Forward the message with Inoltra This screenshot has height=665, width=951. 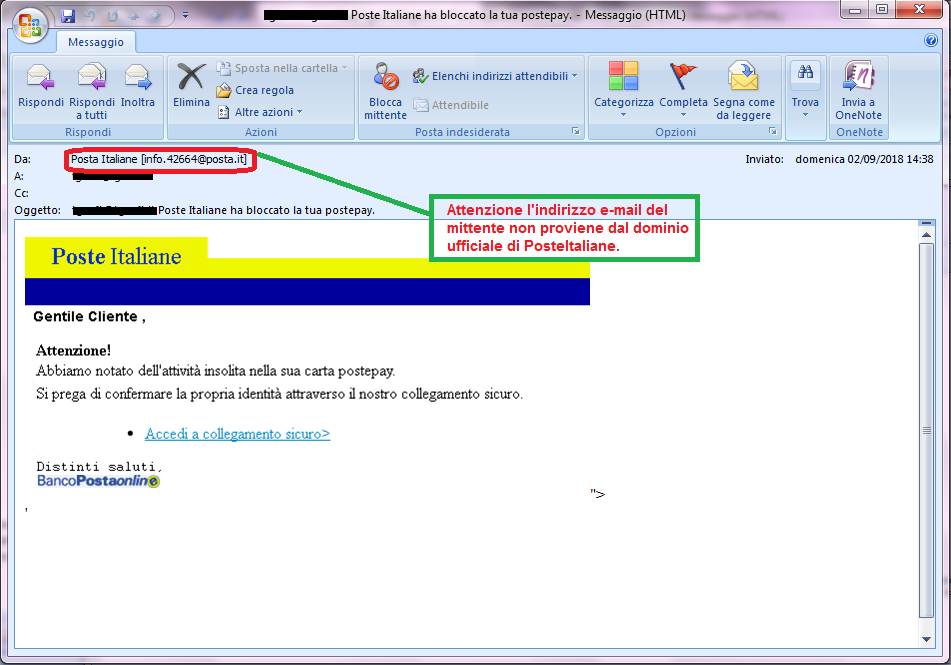(x=138, y=86)
